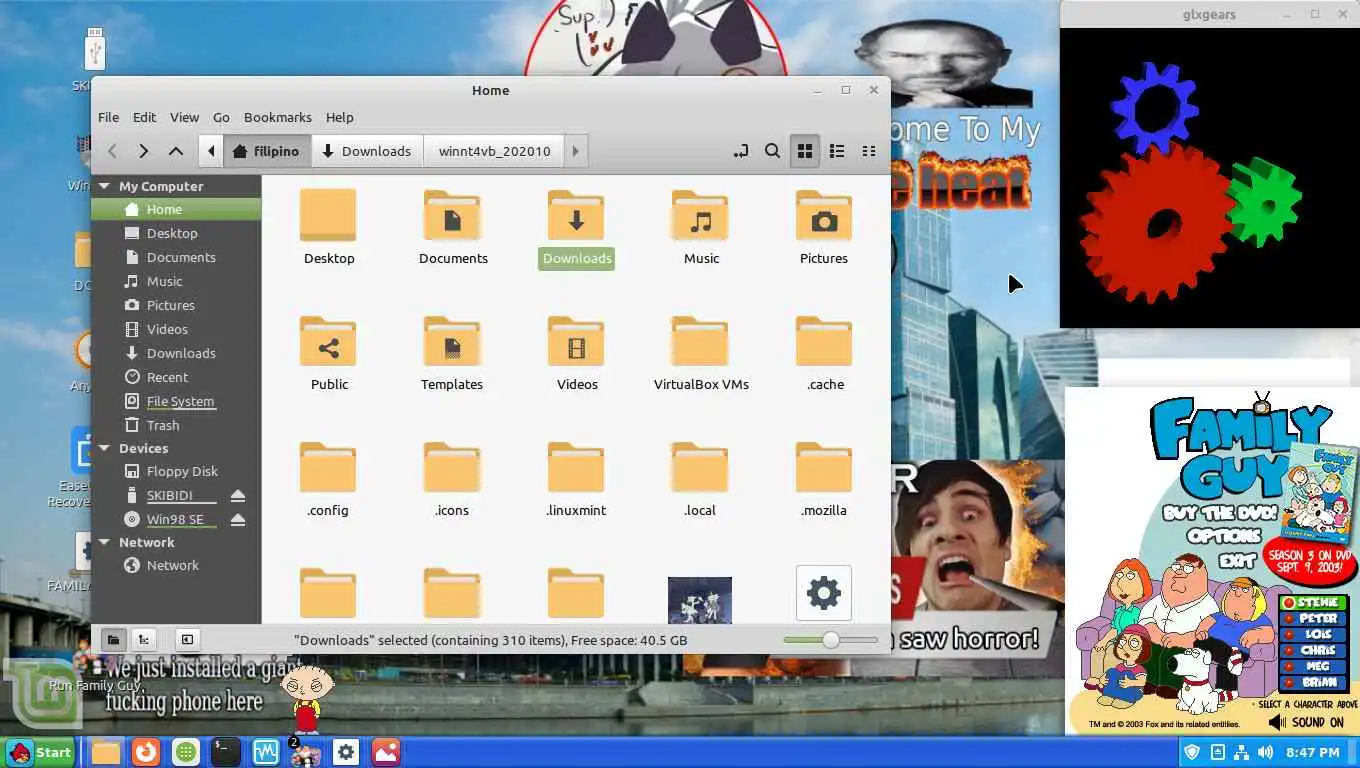Open the Templates folder
The height and width of the screenshot is (768, 1360).
452,354
